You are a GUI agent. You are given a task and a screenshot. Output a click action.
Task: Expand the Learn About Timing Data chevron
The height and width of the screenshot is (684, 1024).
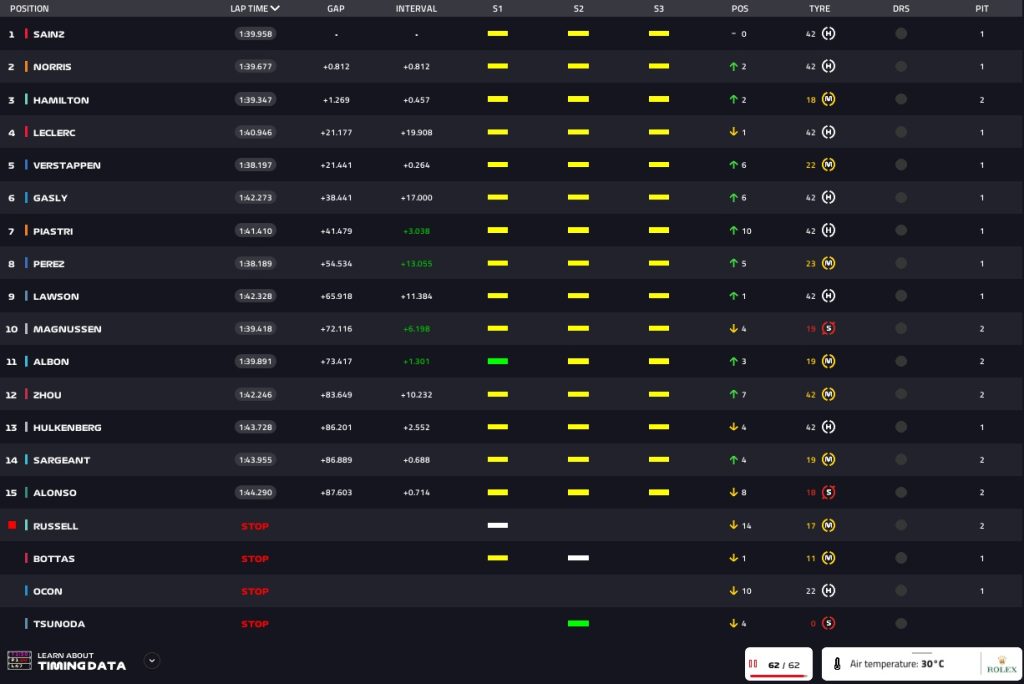pos(152,660)
